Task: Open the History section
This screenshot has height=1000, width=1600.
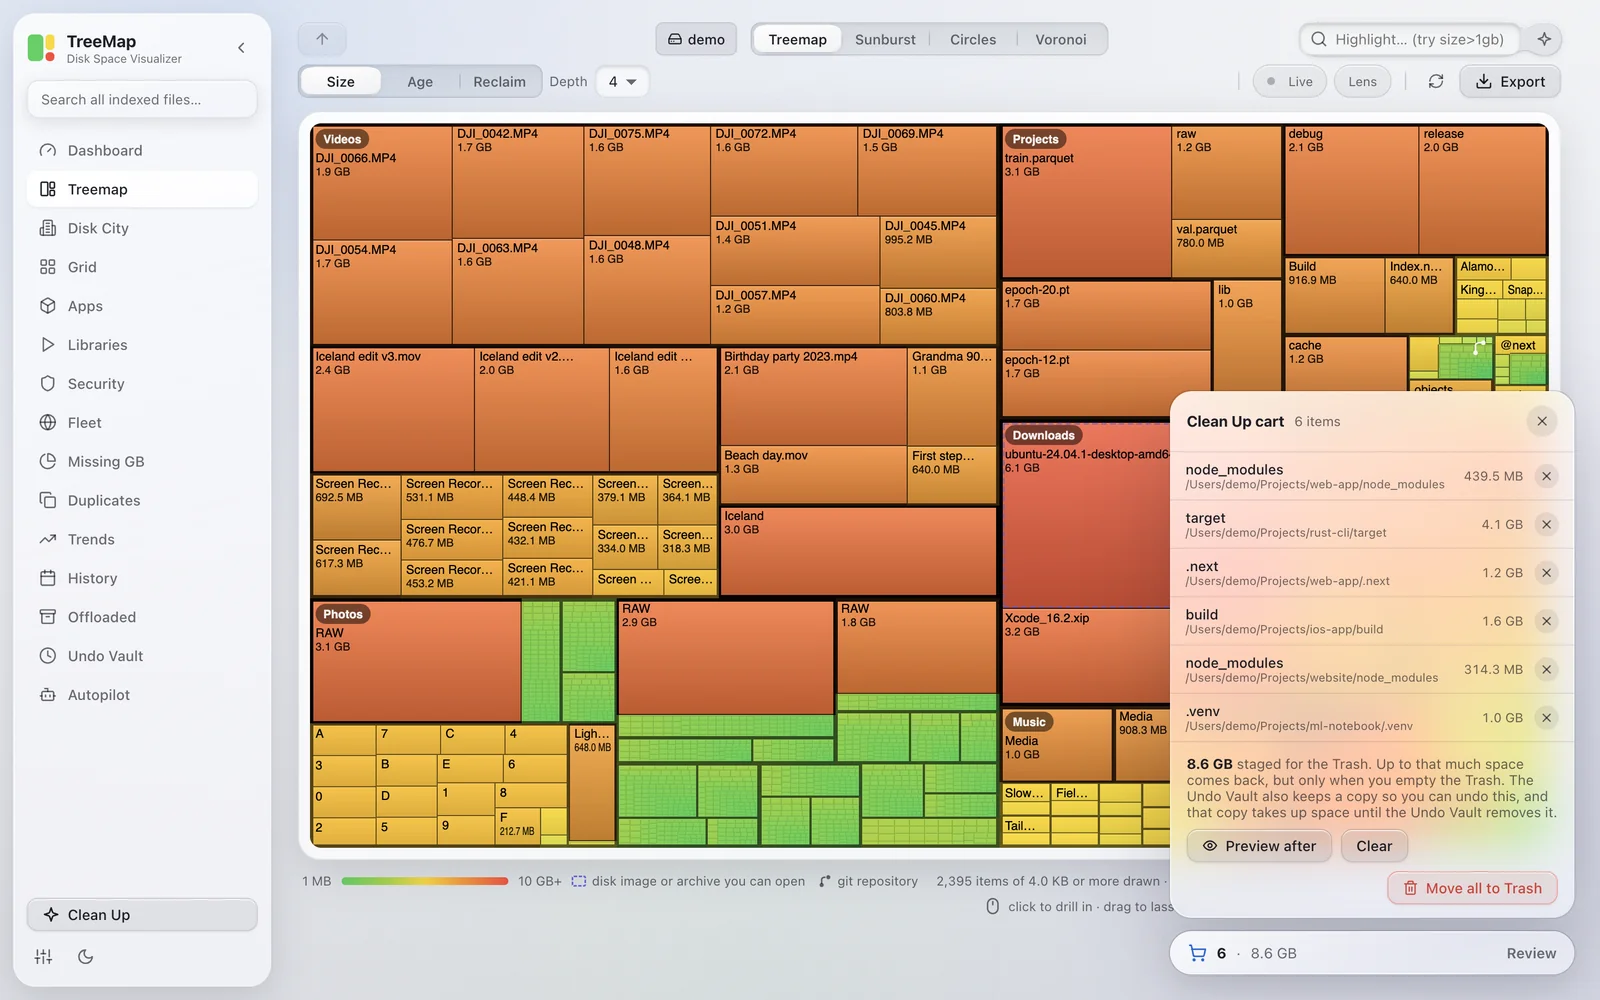Action: (x=142, y=579)
